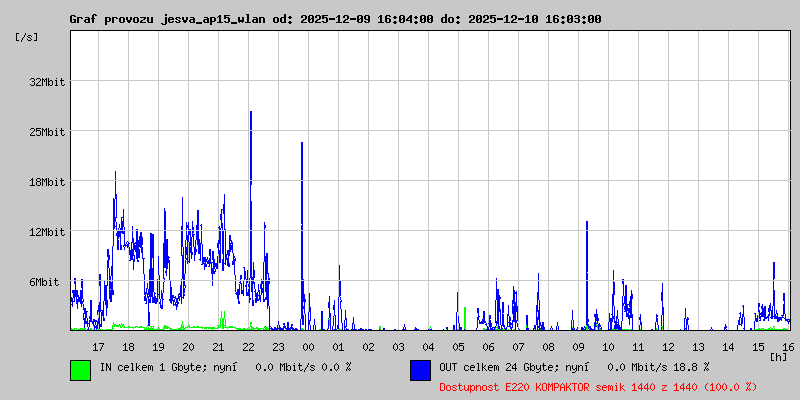Image resolution: width=800 pixels, height=400 pixels.
Task: Click hour label '21' on the x-axis
Action: click(218, 347)
